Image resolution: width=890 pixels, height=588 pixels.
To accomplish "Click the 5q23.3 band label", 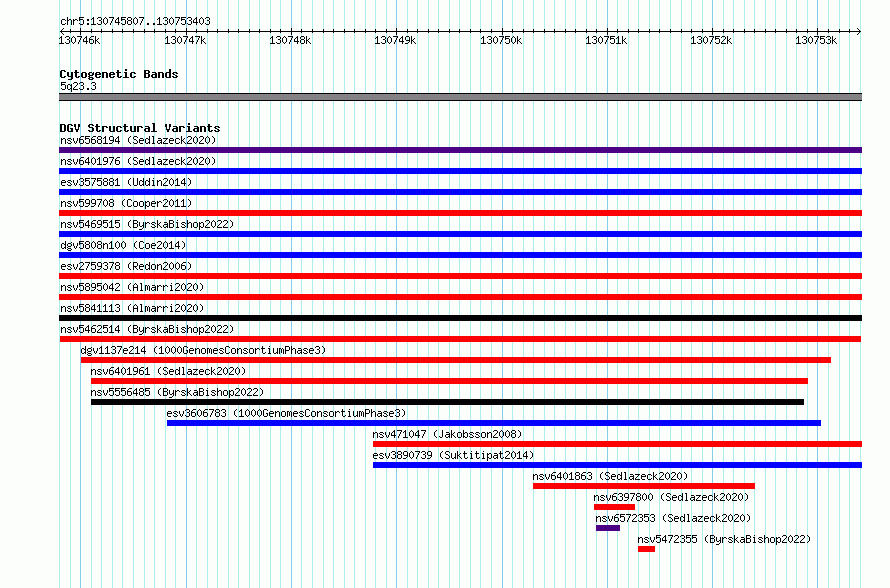I will click(x=78, y=86).
